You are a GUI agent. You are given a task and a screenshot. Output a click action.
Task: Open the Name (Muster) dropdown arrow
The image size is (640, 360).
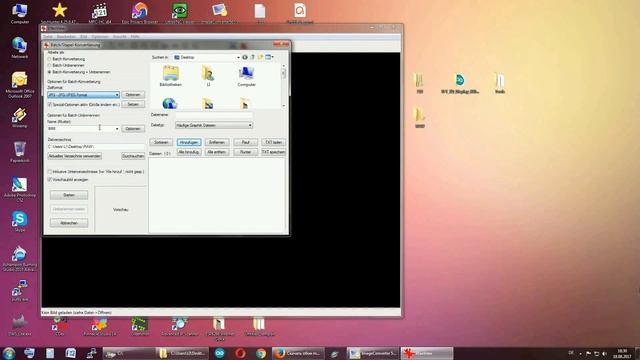tap(117, 129)
